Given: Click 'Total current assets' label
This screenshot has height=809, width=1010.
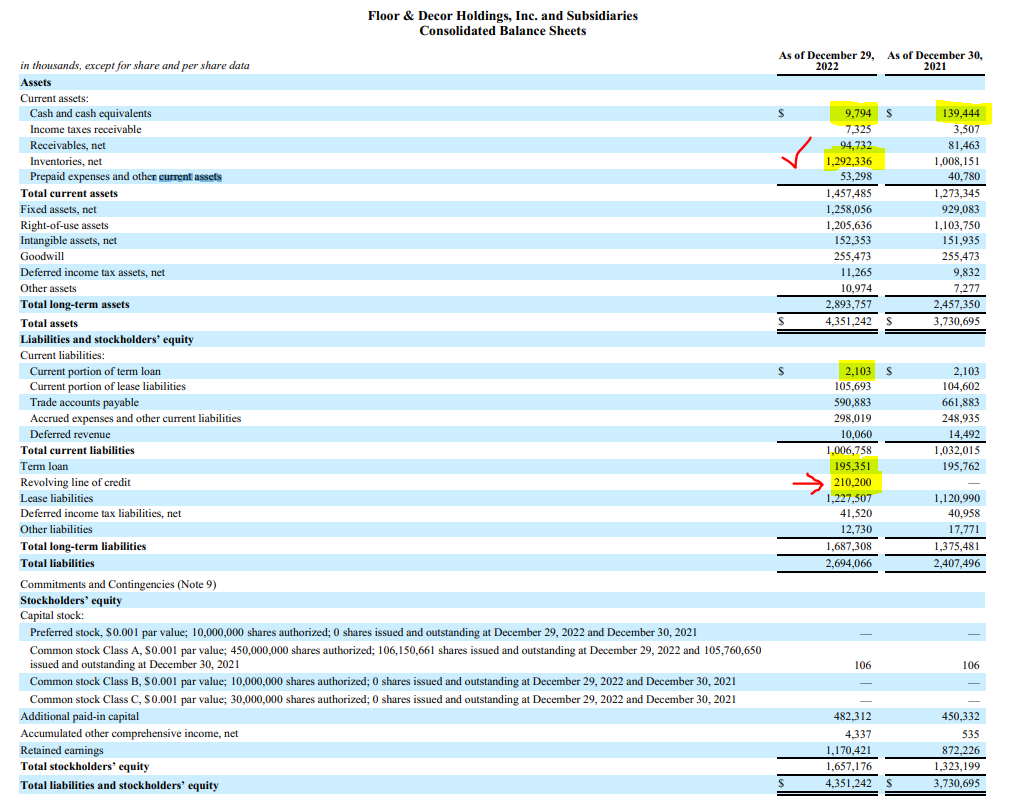Looking at the screenshot, I should [x=69, y=193].
